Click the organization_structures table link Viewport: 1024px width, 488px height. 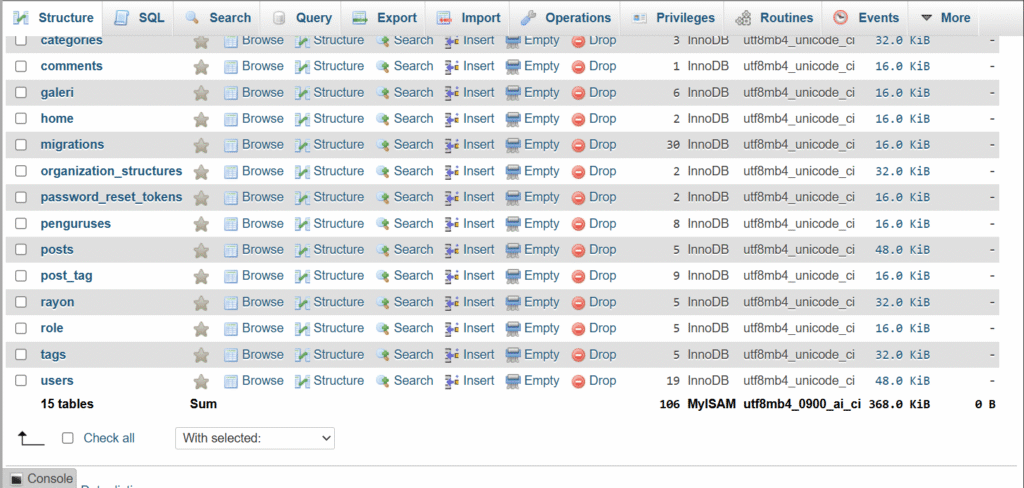[111, 171]
